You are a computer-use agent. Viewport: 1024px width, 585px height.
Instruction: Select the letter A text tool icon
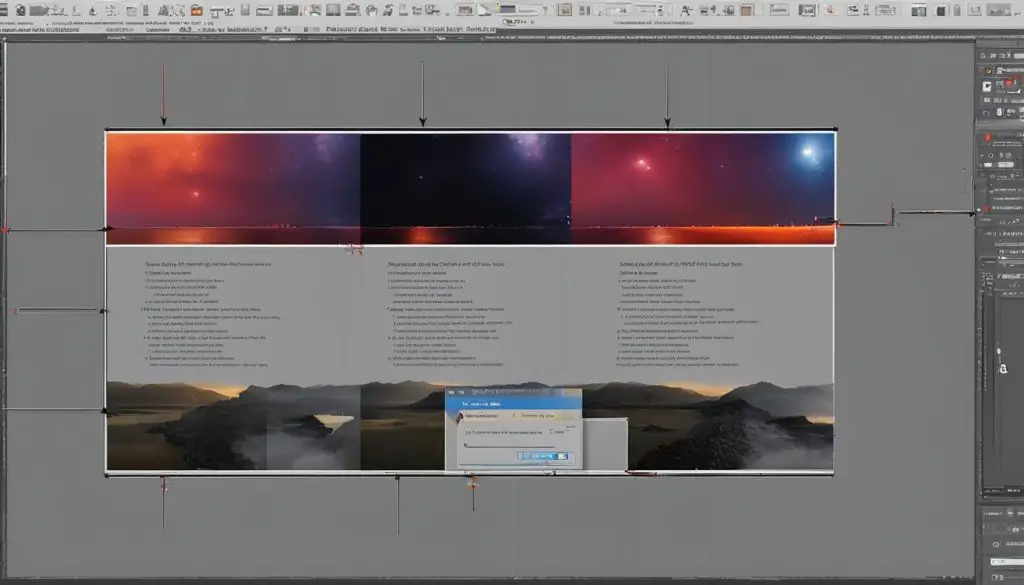tap(686, 10)
